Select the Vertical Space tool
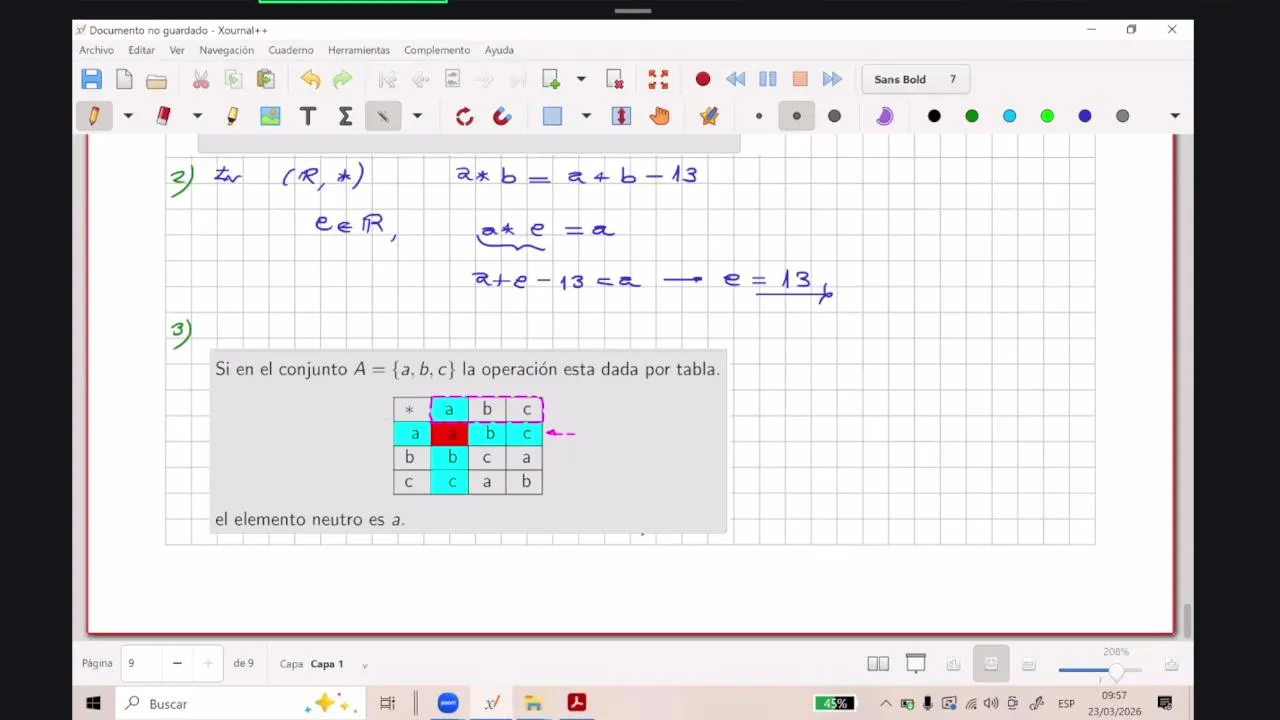The height and width of the screenshot is (720, 1280). tap(621, 116)
